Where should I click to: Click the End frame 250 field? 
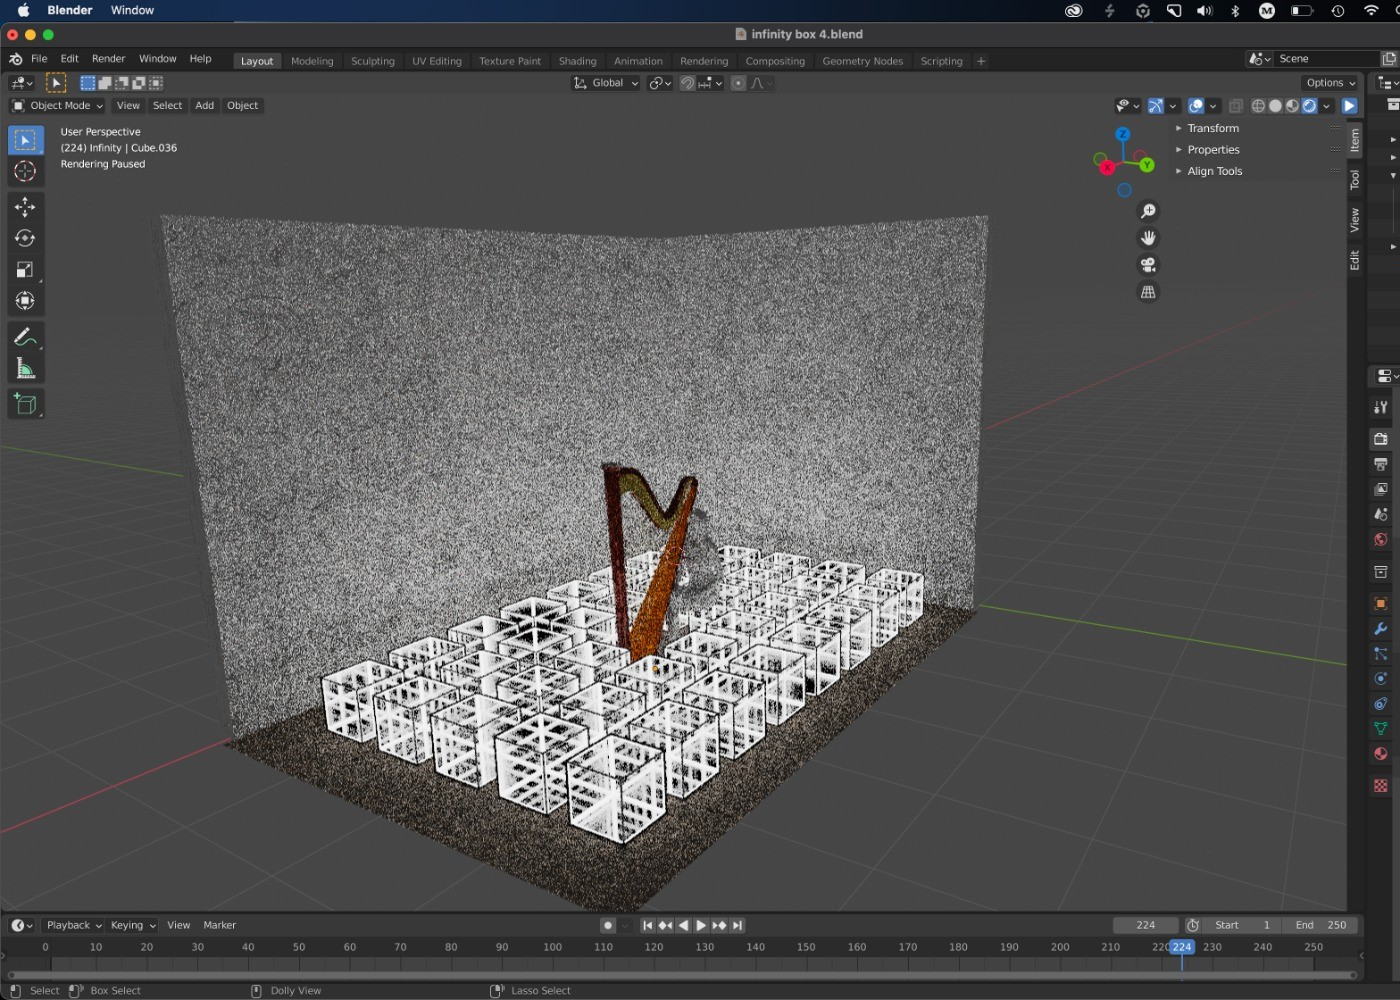[x=1320, y=925]
